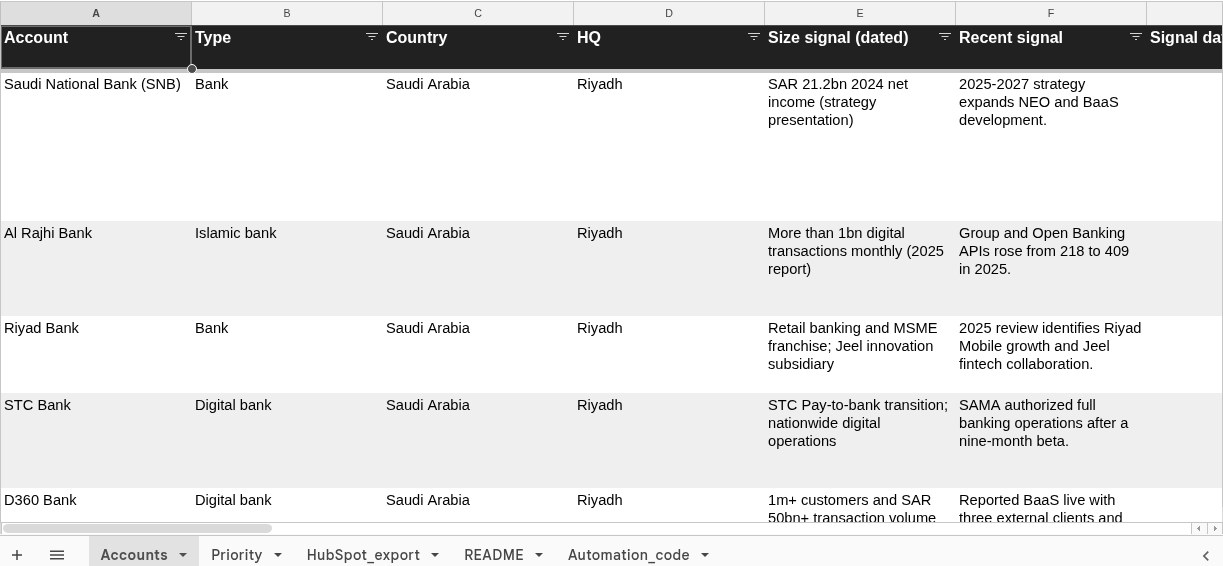Open filter menu for Type column
The image size is (1223, 566).
[x=372, y=36]
